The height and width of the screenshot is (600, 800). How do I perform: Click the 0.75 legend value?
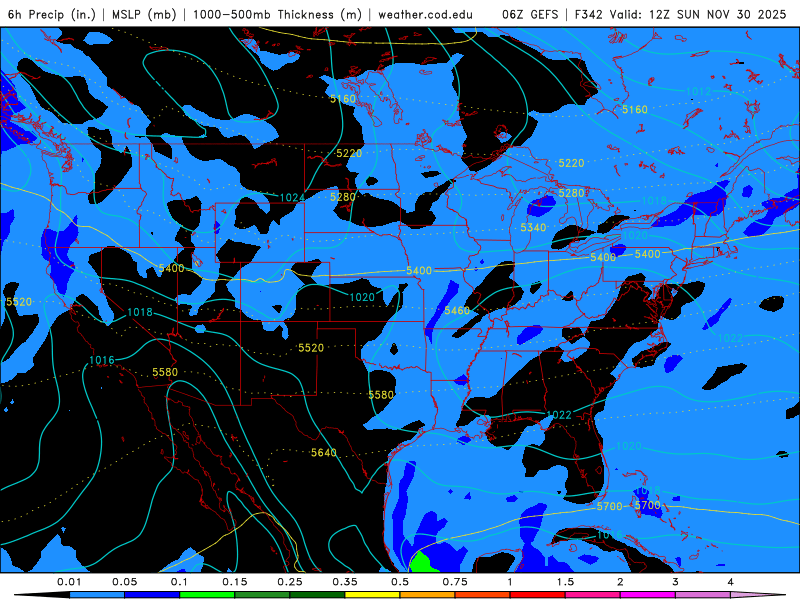[455, 582]
